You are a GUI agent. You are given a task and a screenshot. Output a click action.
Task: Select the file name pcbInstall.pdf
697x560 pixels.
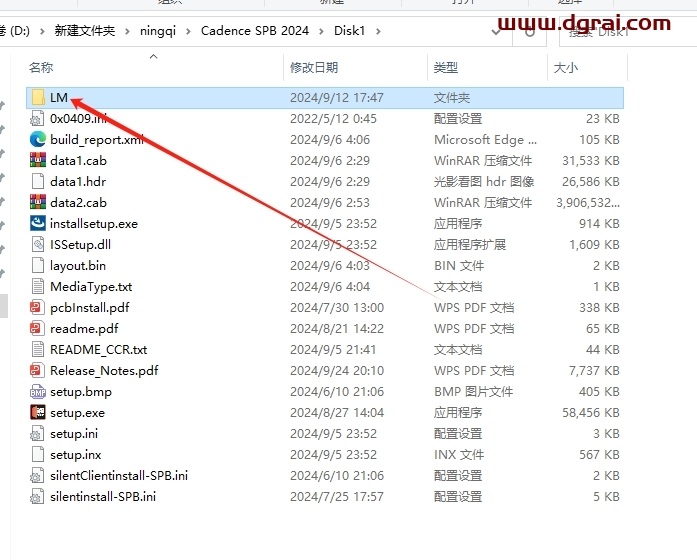click(x=89, y=308)
